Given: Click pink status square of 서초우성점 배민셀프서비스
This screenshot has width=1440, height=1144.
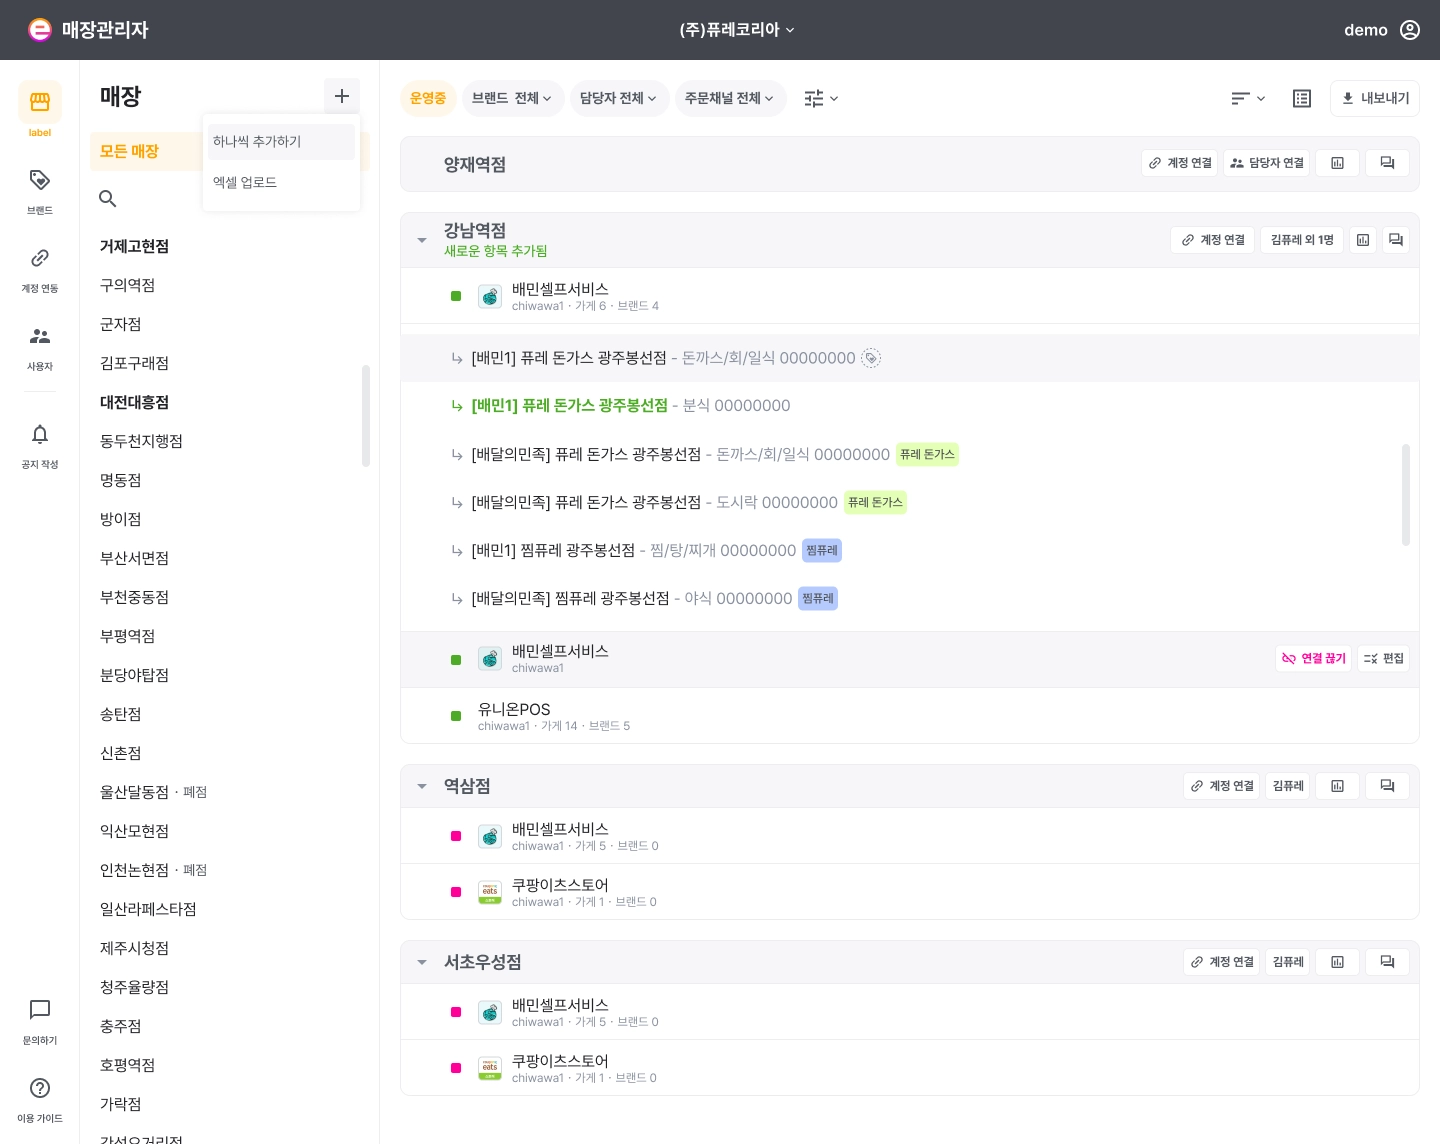Looking at the screenshot, I should [x=456, y=1012].
